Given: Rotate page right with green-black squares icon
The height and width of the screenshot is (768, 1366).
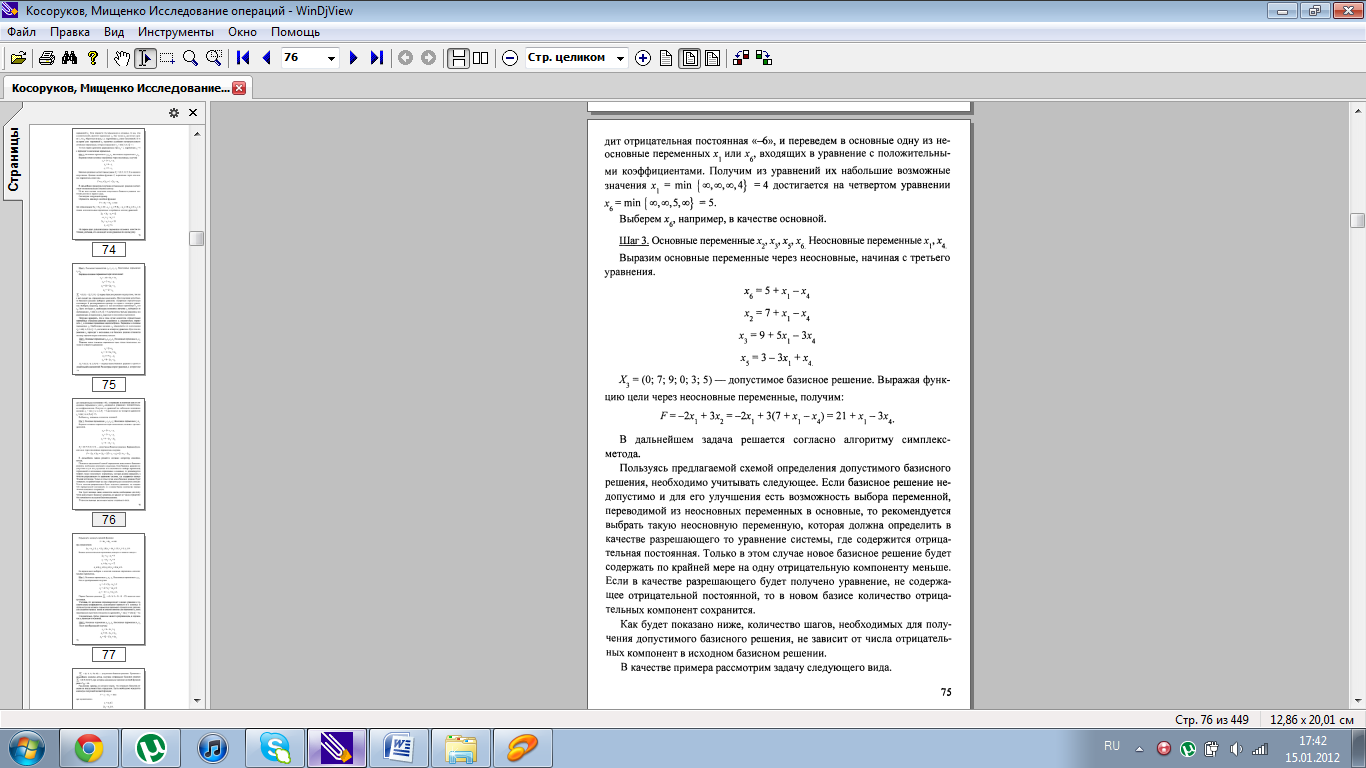Looking at the screenshot, I should [x=764, y=58].
